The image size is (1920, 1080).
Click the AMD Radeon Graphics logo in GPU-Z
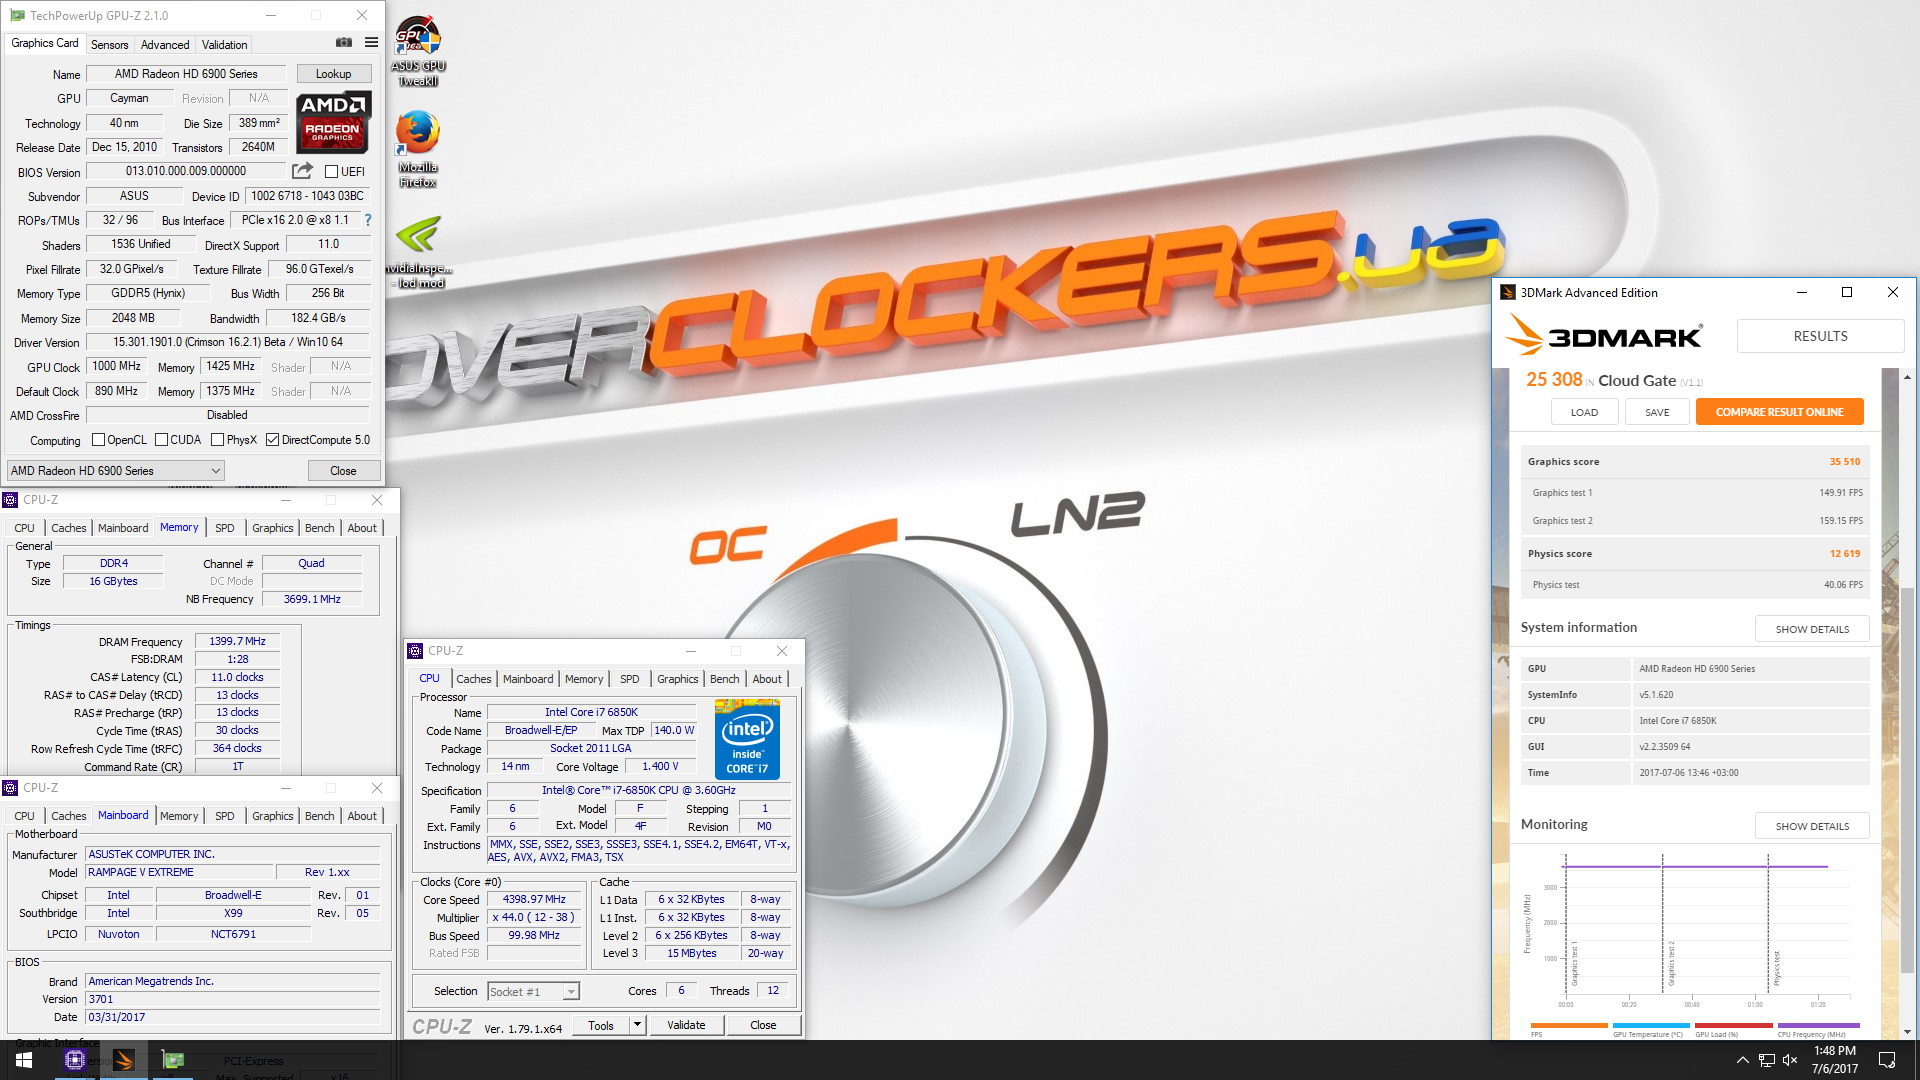tap(334, 121)
